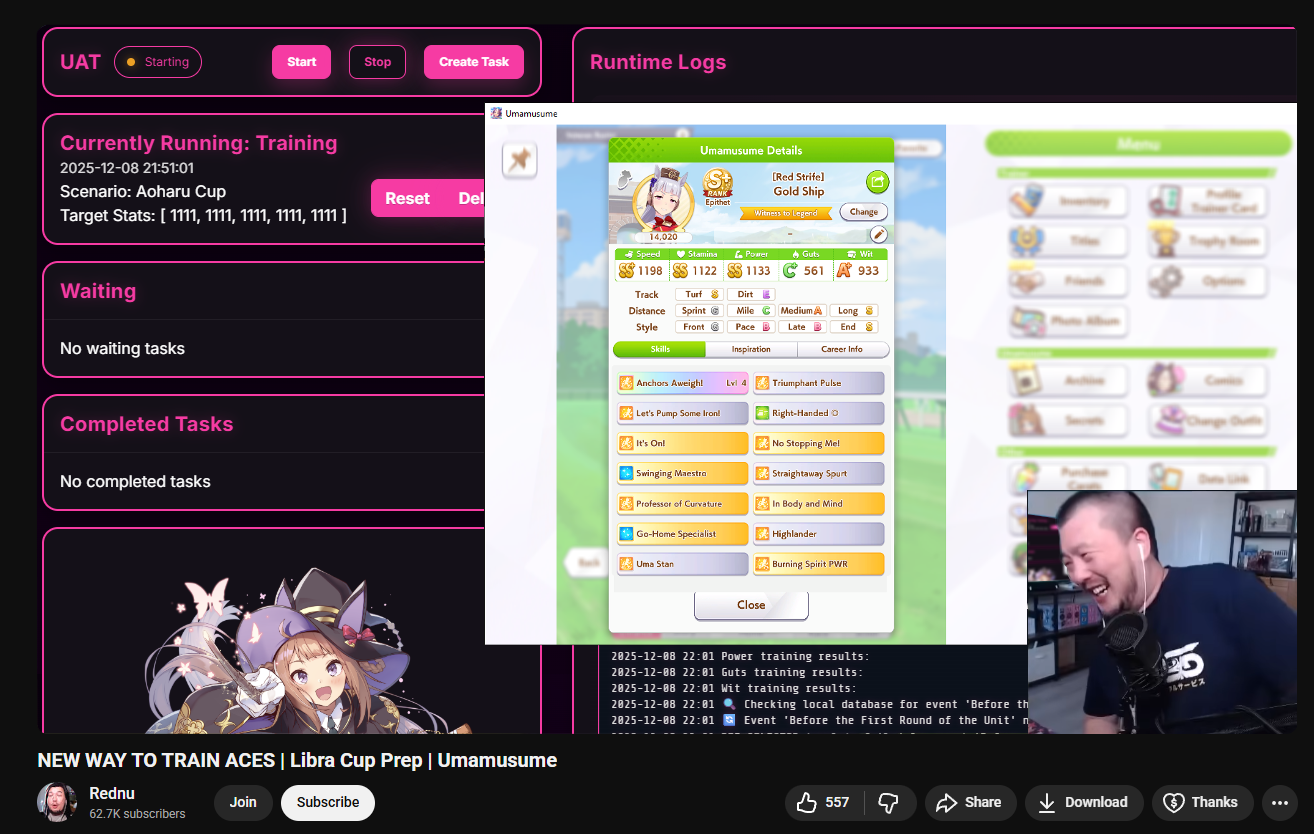
Task: Click the Join channel button
Action: pyautogui.click(x=243, y=802)
